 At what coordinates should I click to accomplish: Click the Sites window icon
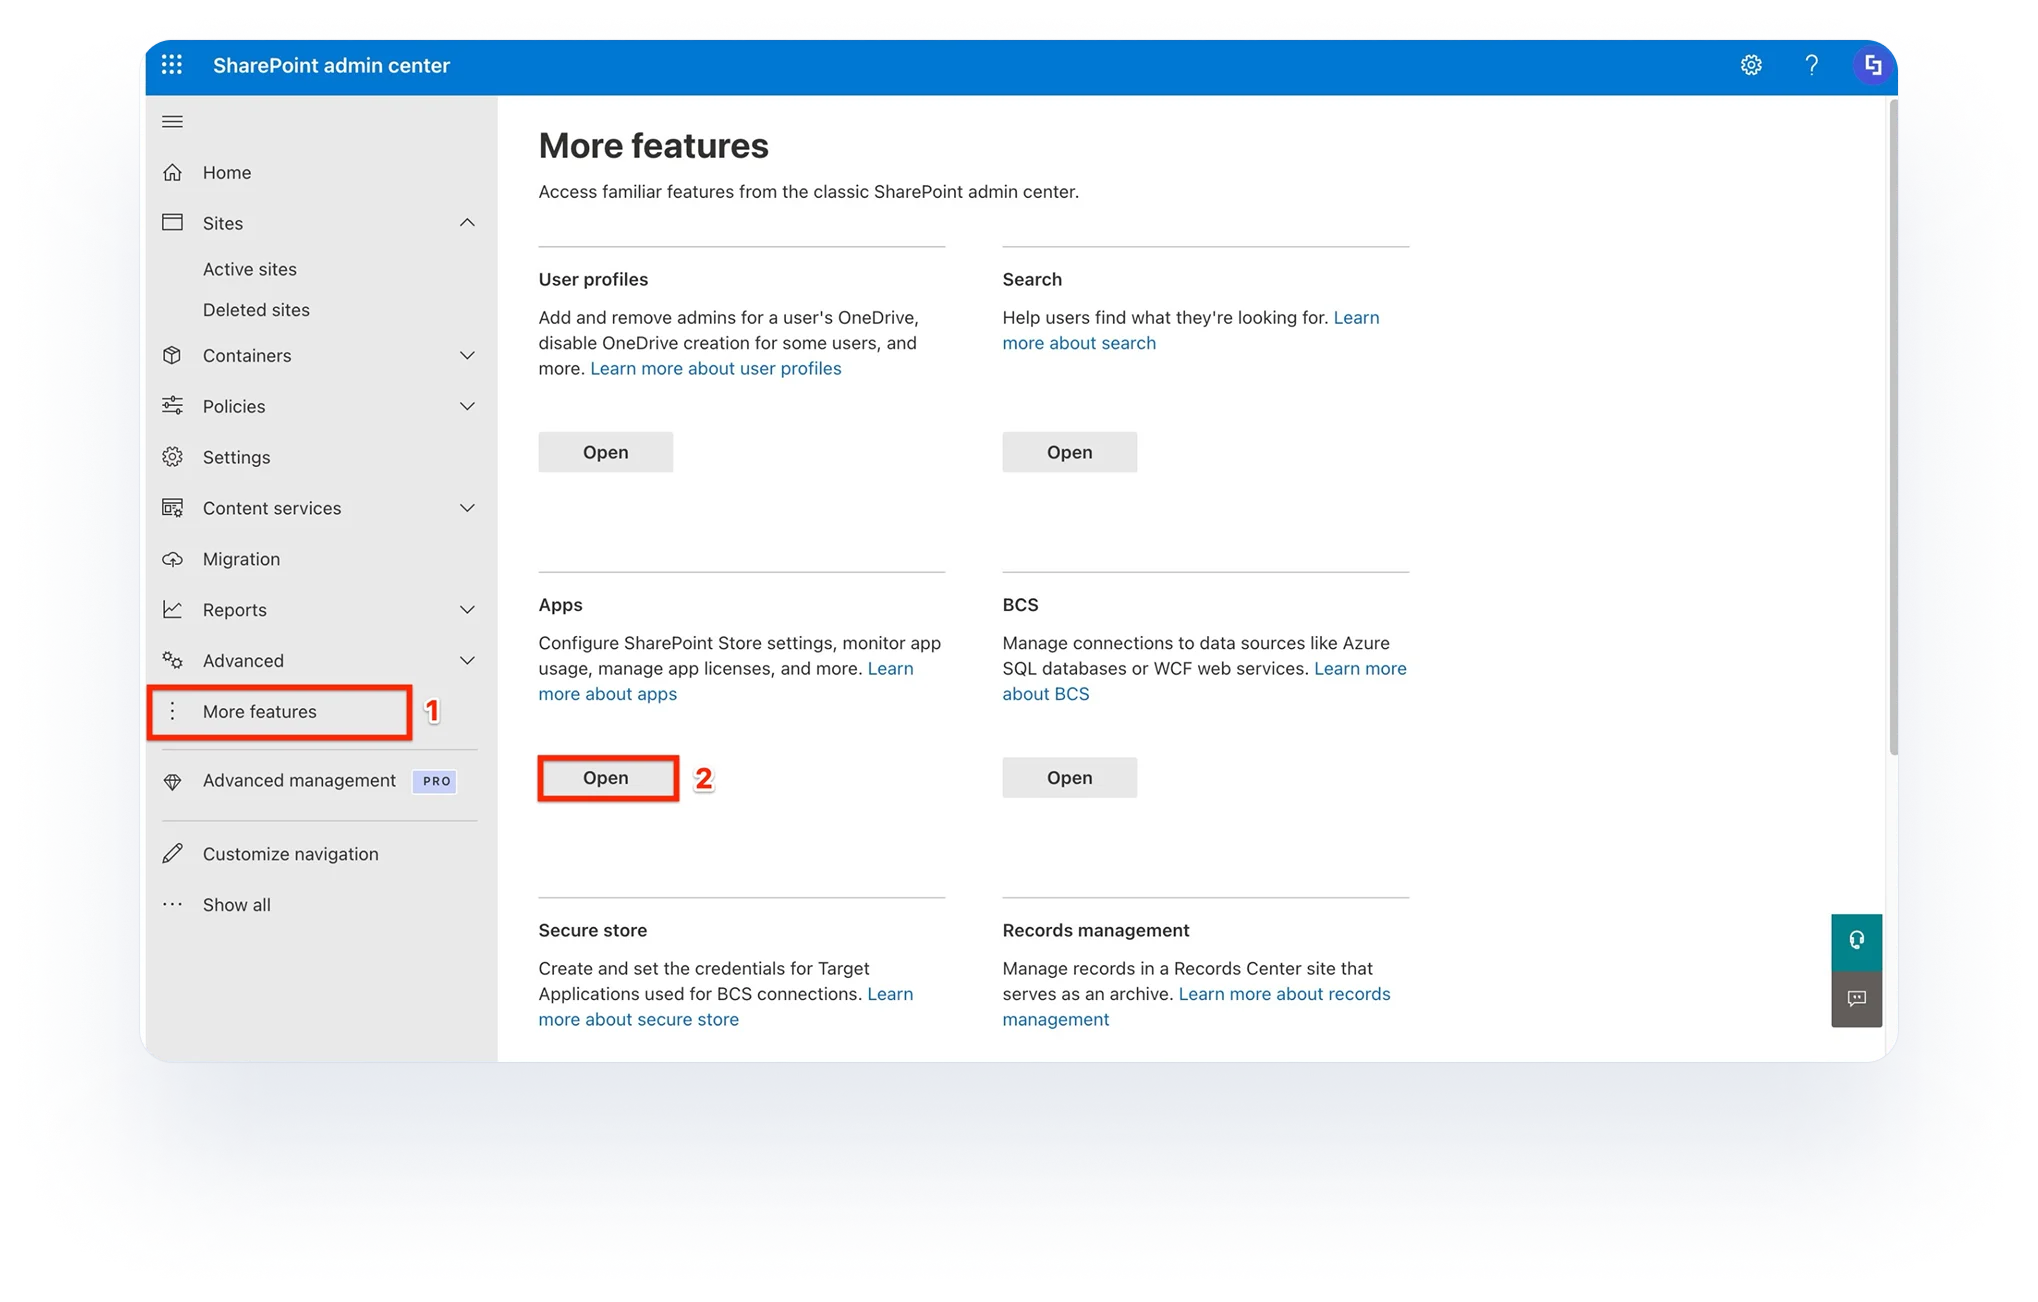[172, 222]
